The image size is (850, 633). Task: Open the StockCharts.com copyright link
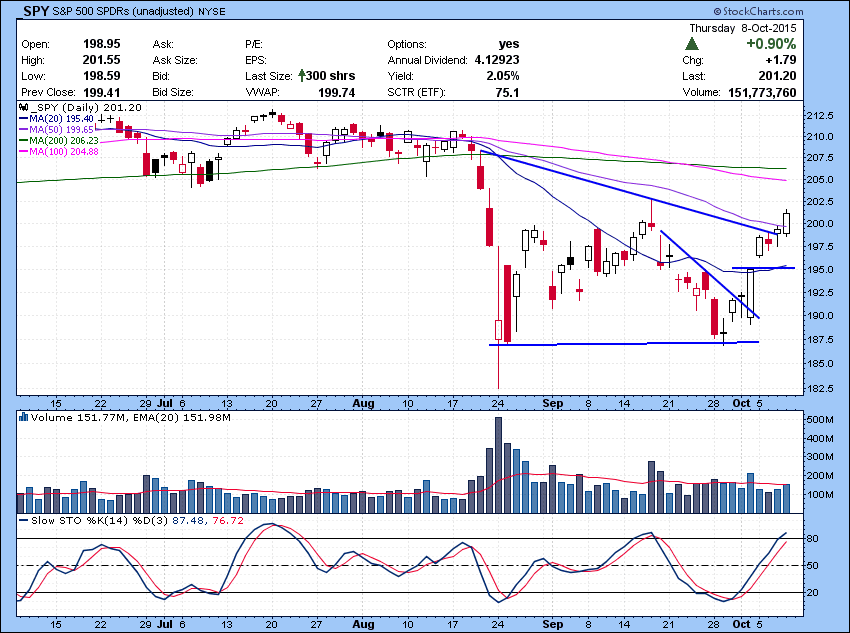click(x=758, y=11)
